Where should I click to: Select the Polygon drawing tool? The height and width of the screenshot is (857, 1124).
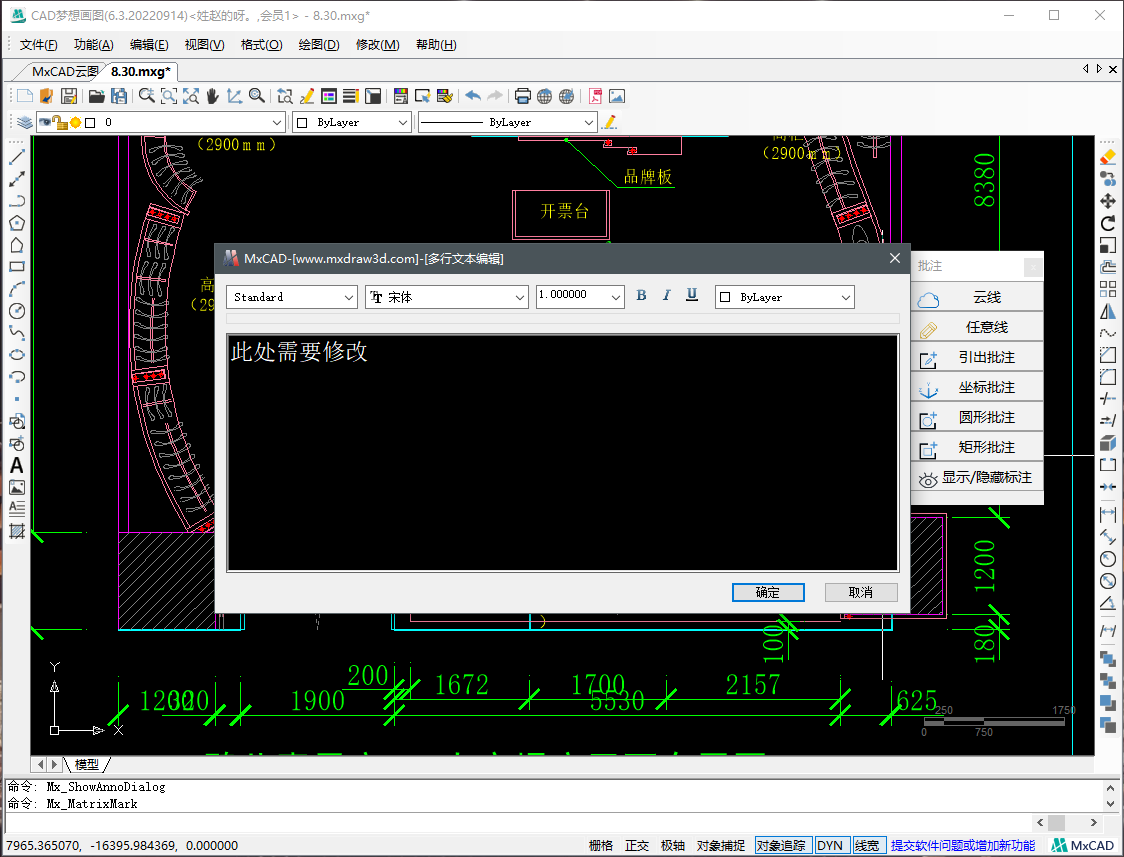[16, 223]
